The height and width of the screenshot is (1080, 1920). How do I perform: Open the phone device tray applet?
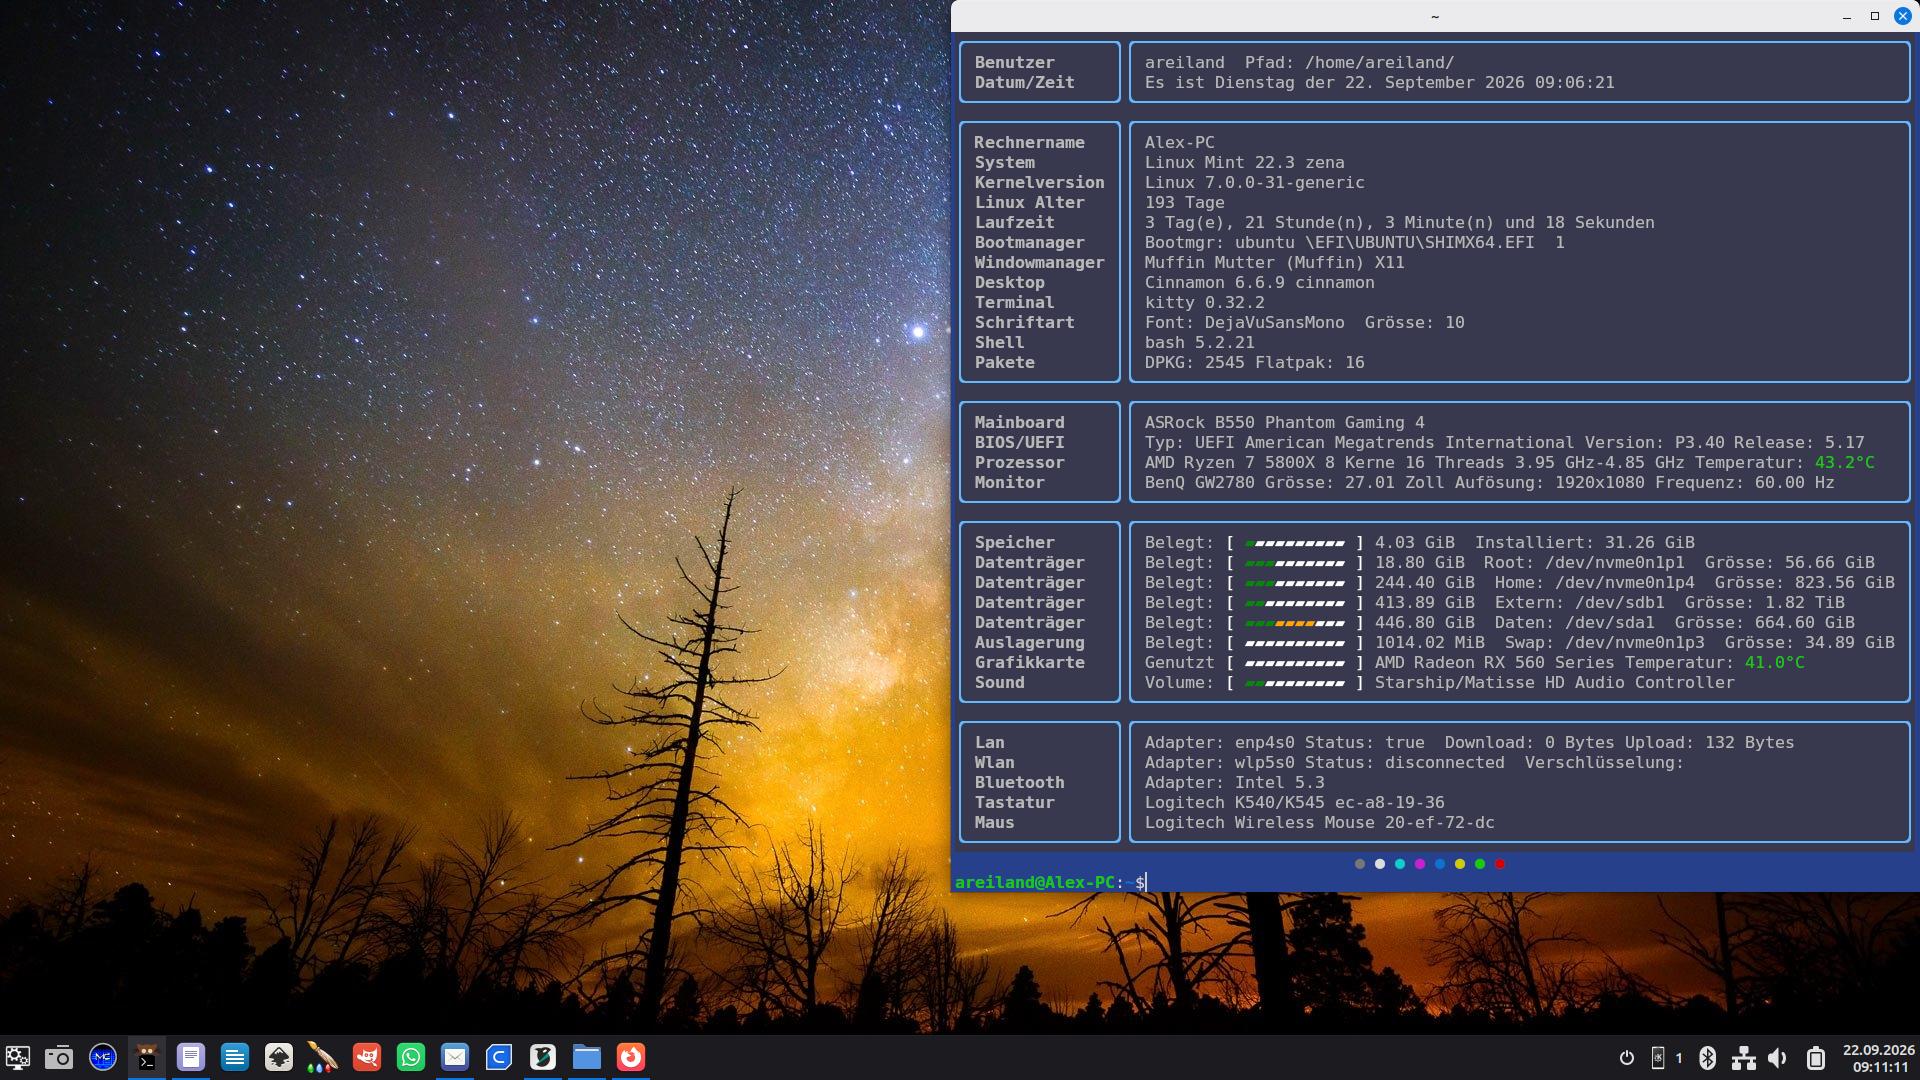[1658, 1058]
